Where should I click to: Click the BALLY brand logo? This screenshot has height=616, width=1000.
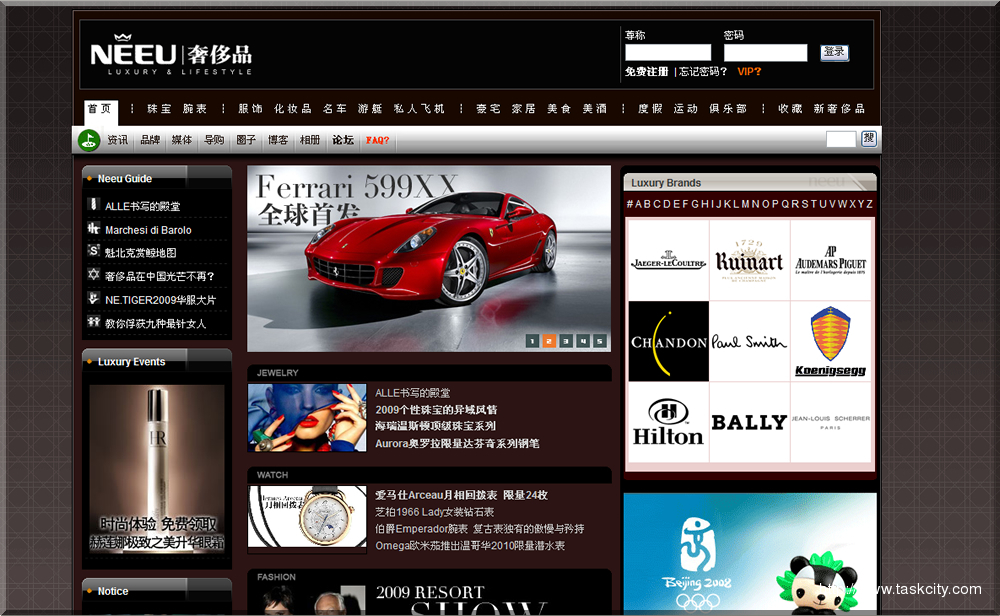click(749, 422)
